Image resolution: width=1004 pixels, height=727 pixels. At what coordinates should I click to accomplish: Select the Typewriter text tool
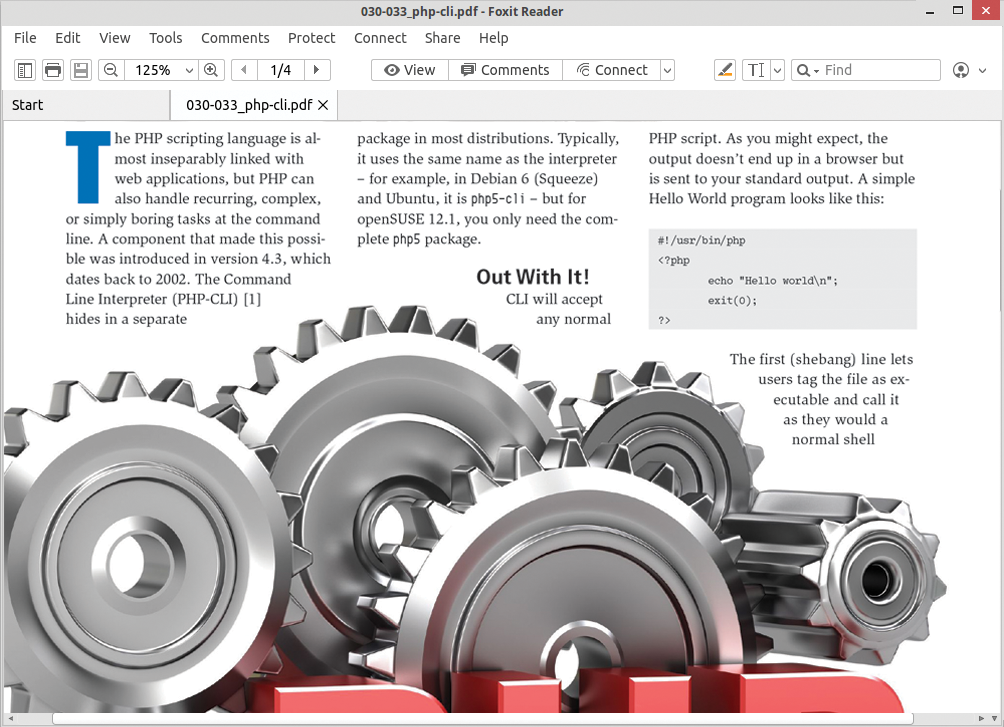tap(756, 70)
